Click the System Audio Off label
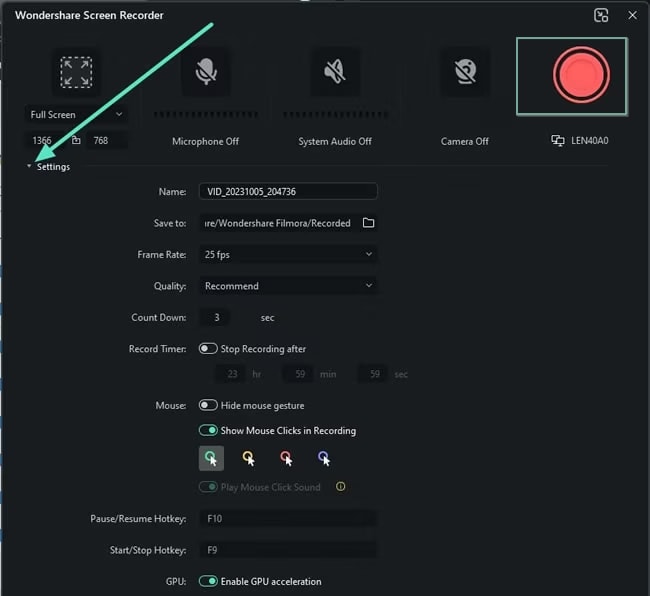 click(x=335, y=141)
